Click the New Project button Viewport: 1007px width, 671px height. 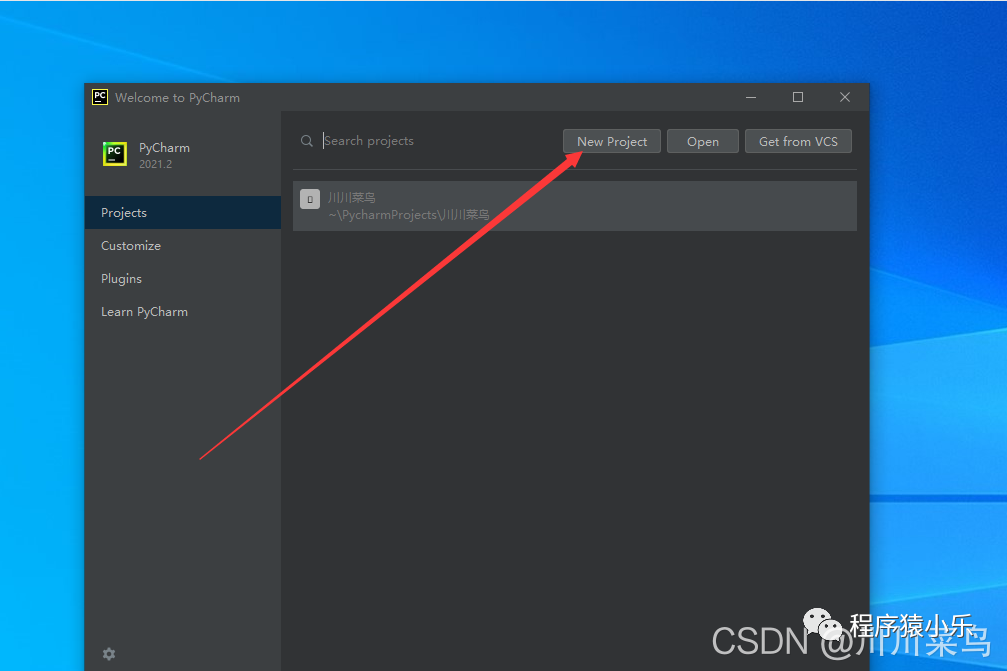click(611, 141)
